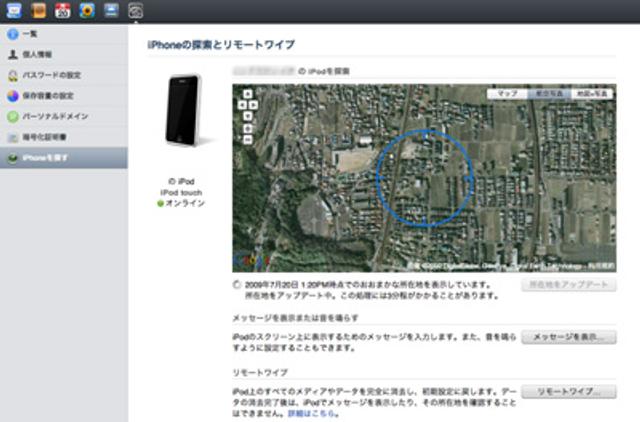This screenshot has height=422, width=640.
Task: Zoom in on the map
Action: click(248, 129)
